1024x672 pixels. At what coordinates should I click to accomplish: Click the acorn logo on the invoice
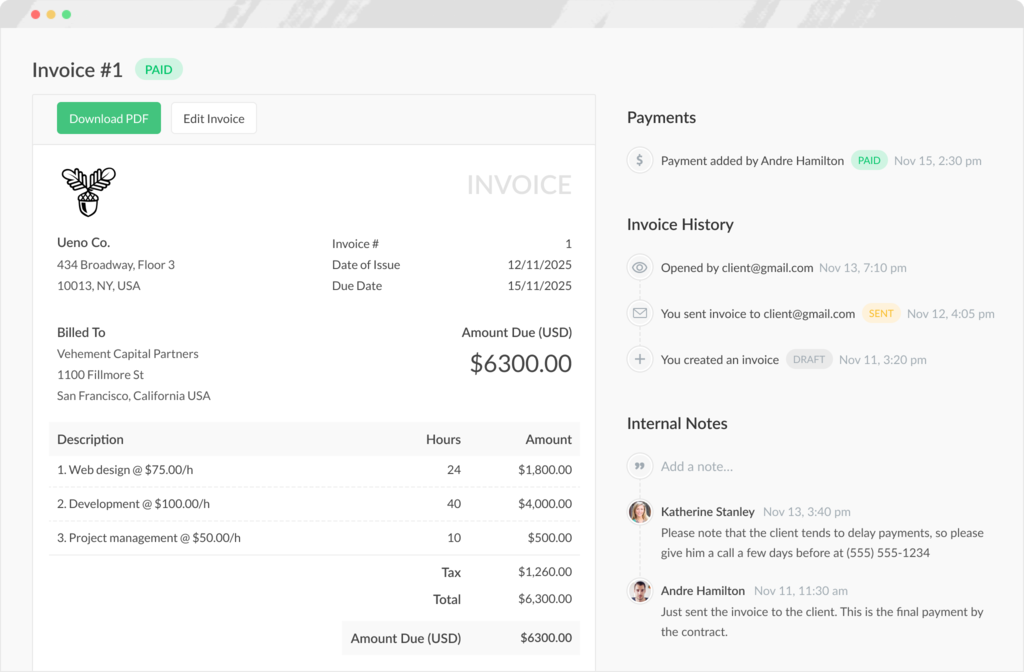coord(89,190)
